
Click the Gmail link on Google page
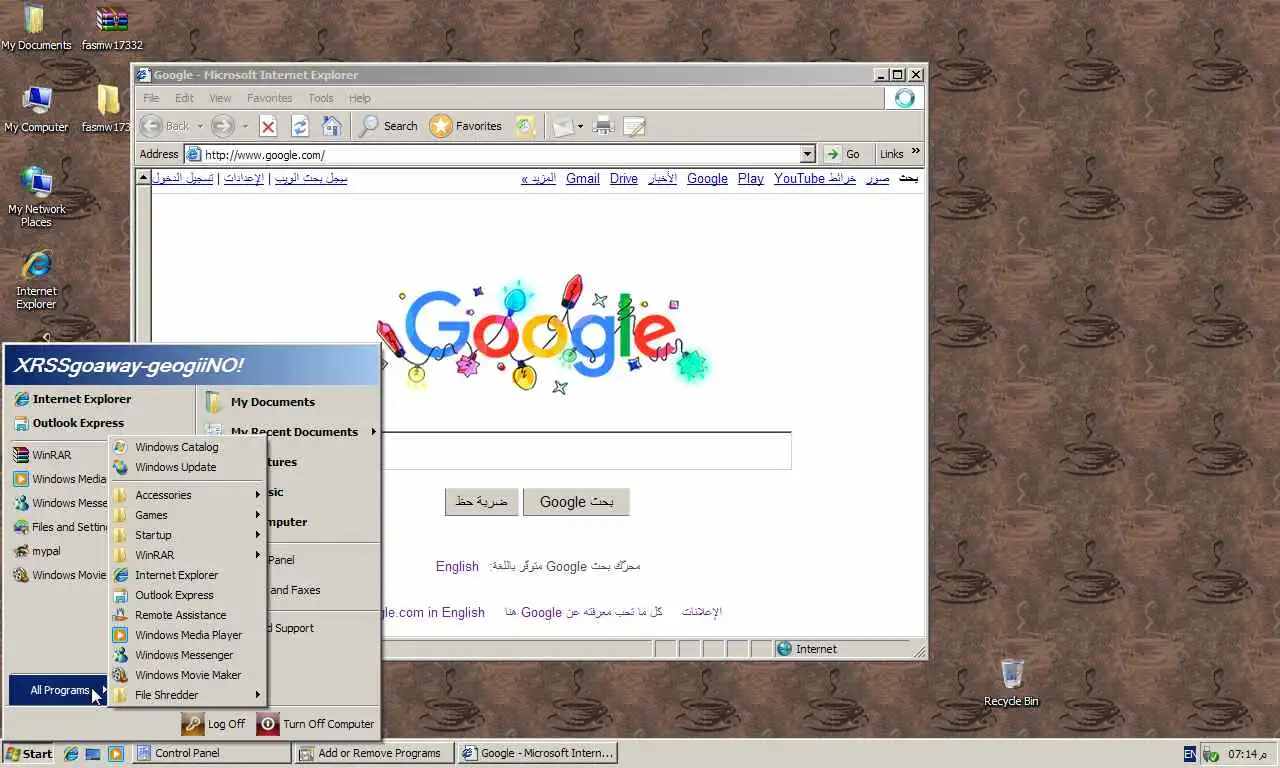coord(583,178)
